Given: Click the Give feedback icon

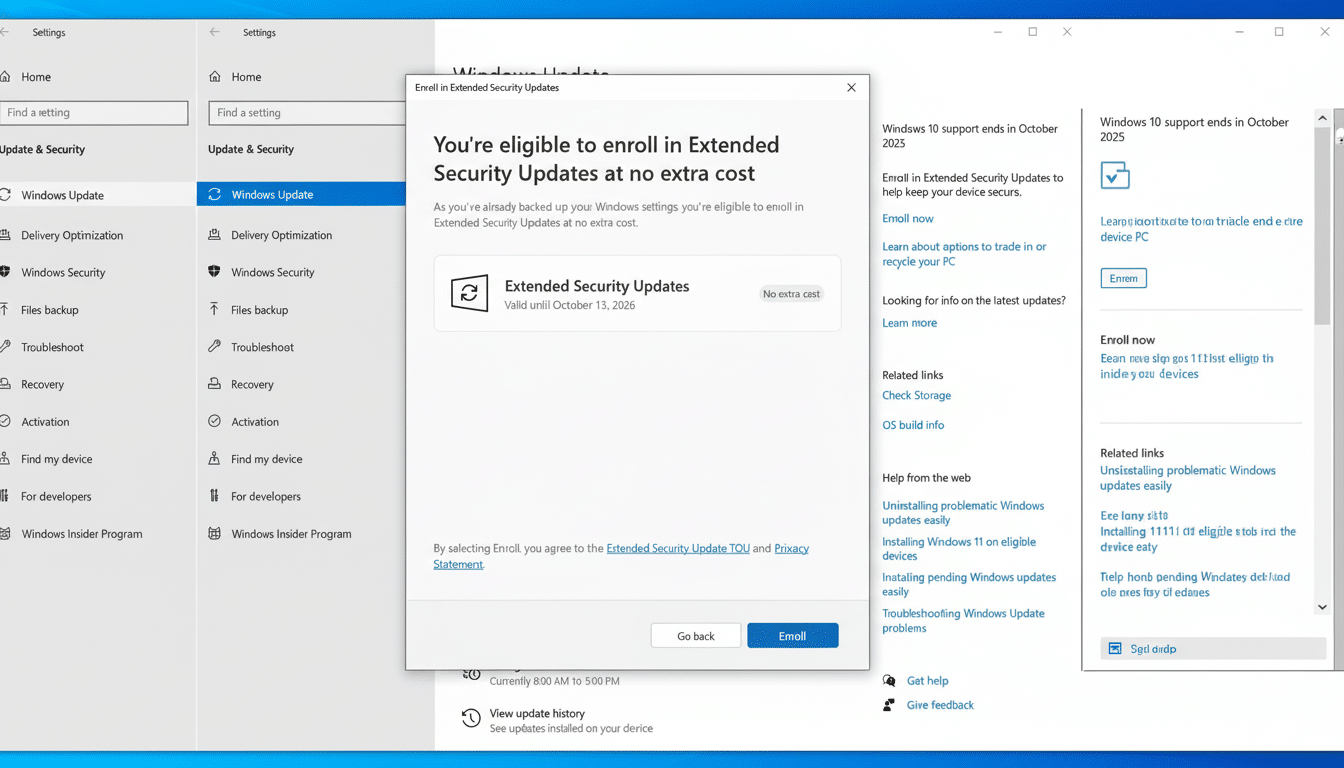Looking at the screenshot, I should point(888,705).
